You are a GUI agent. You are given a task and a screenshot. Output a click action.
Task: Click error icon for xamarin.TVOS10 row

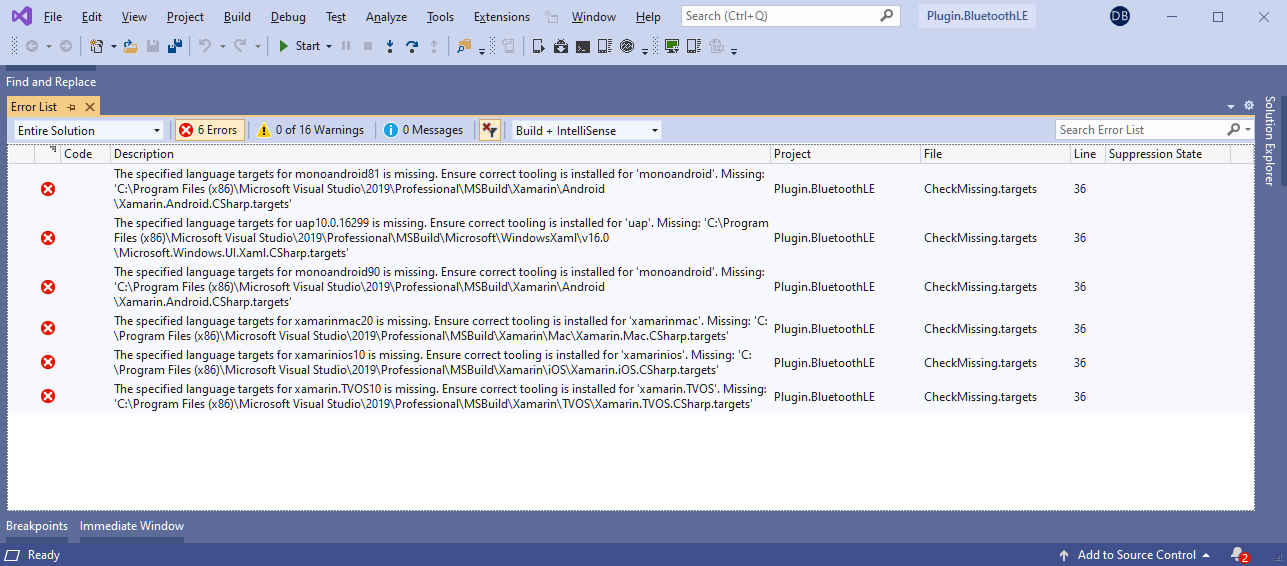tap(48, 396)
